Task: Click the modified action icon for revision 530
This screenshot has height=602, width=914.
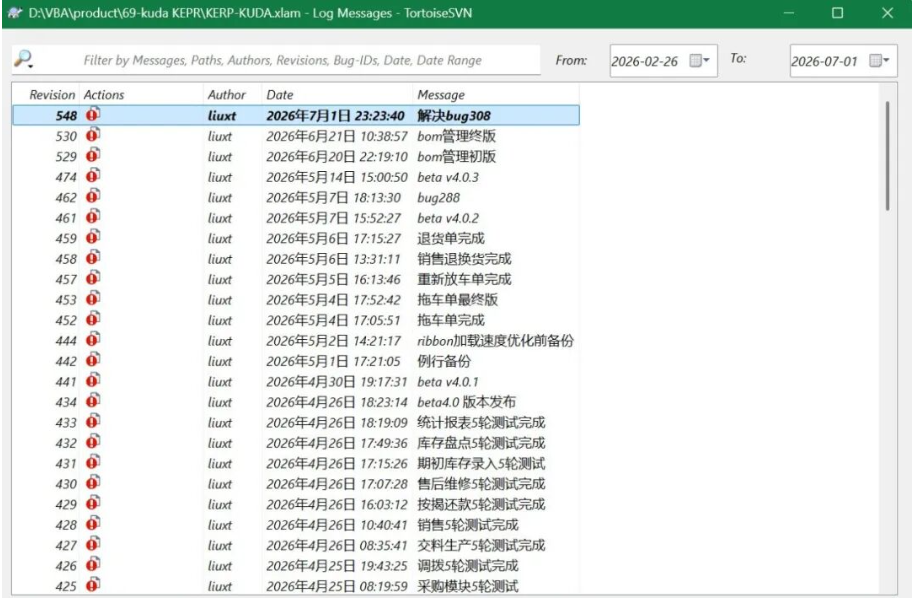Action: pyautogui.click(x=93, y=135)
